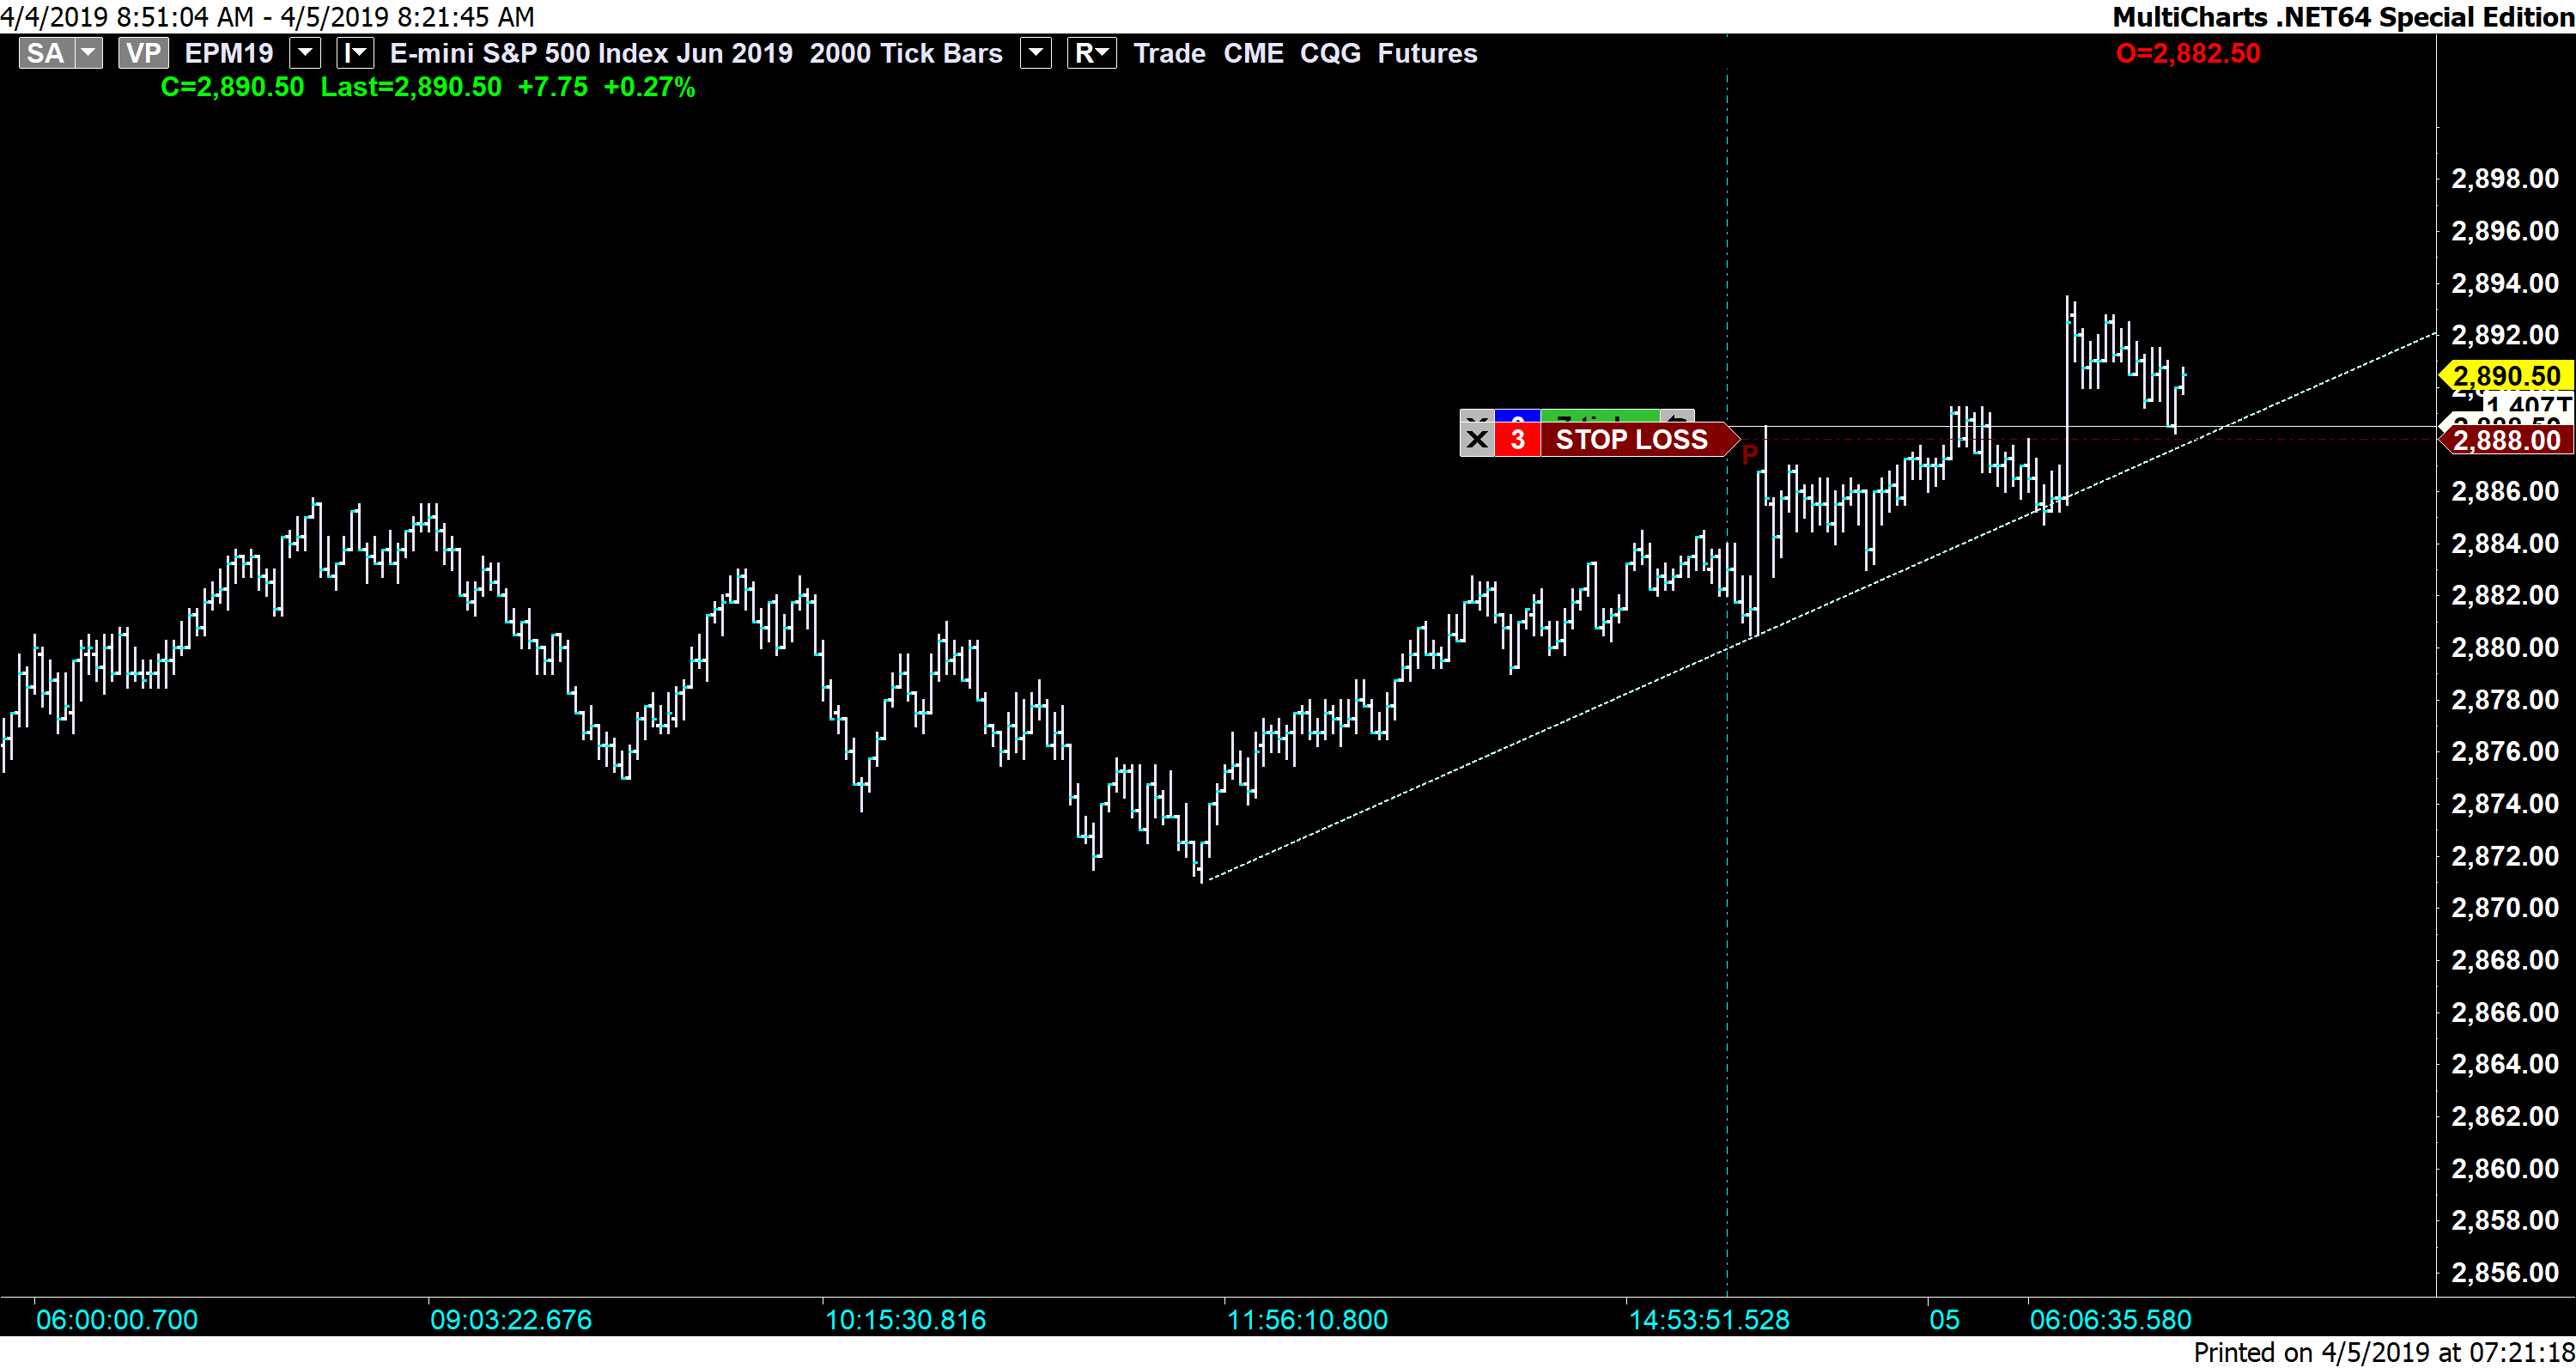The width and height of the screenshot is (2576, 1368).
Task: Click the Last=2,890.50 value
Action: tap(411, 87)
